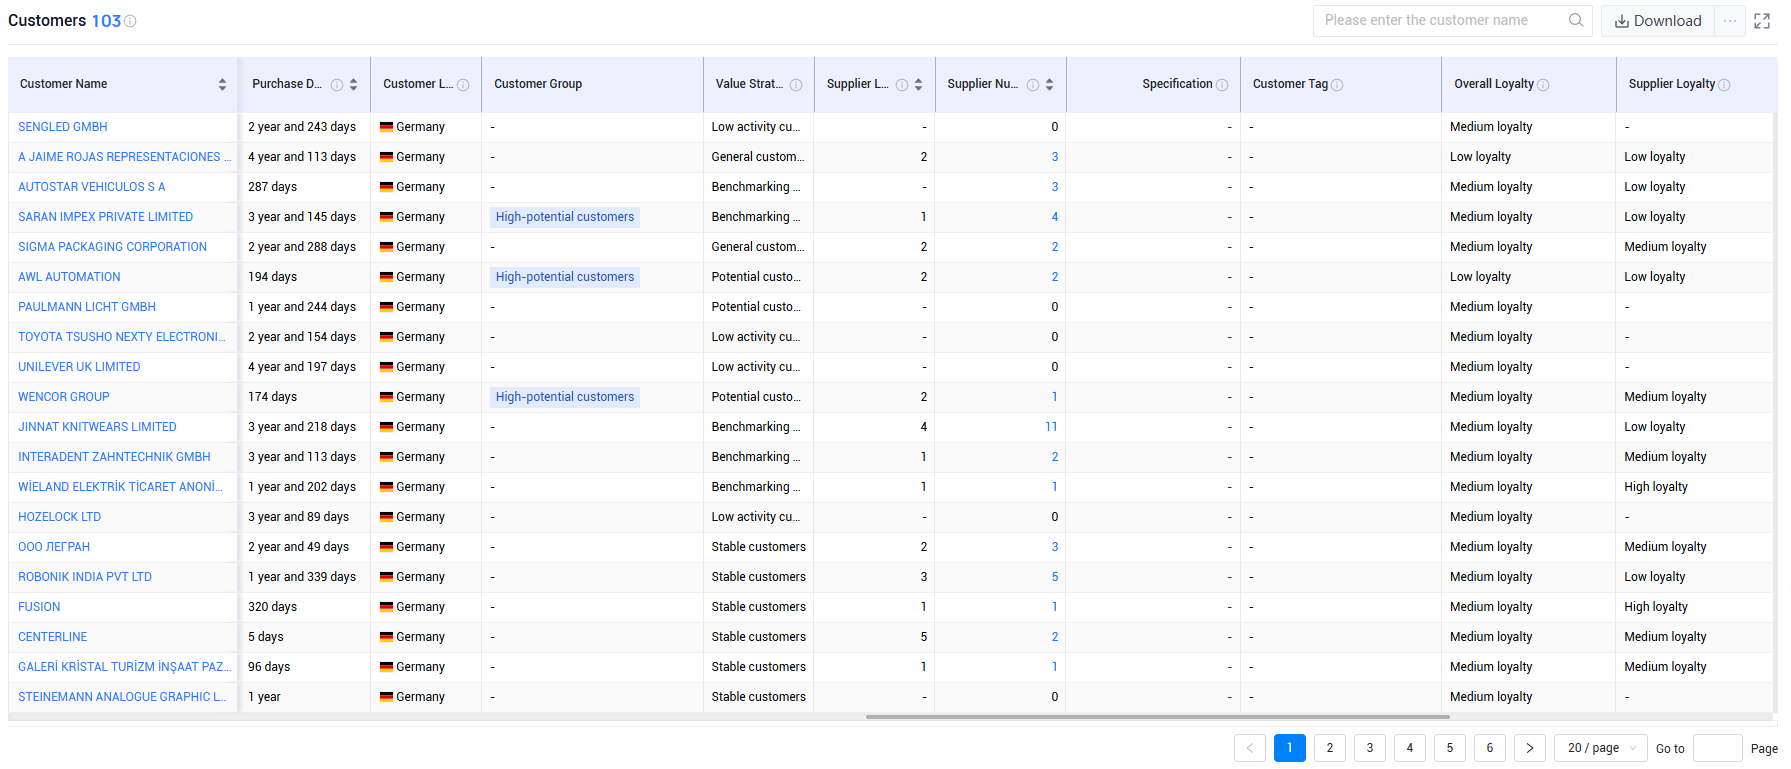Open AUTOSTAR VEHICULOS S A link

pos(92,187)
